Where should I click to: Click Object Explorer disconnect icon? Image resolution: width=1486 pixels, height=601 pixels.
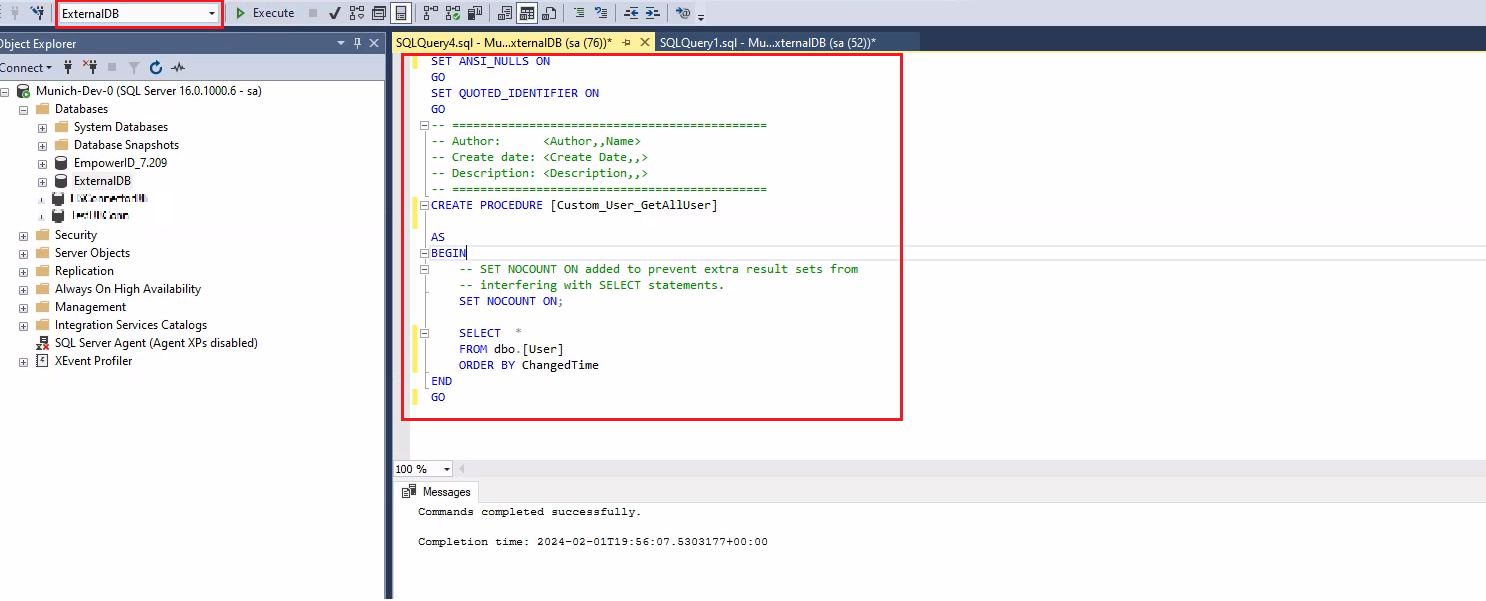coord(90,67)
